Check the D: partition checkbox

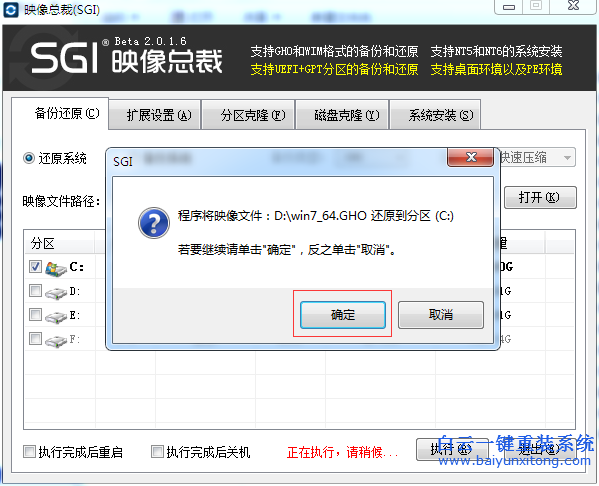click(35, 291)
